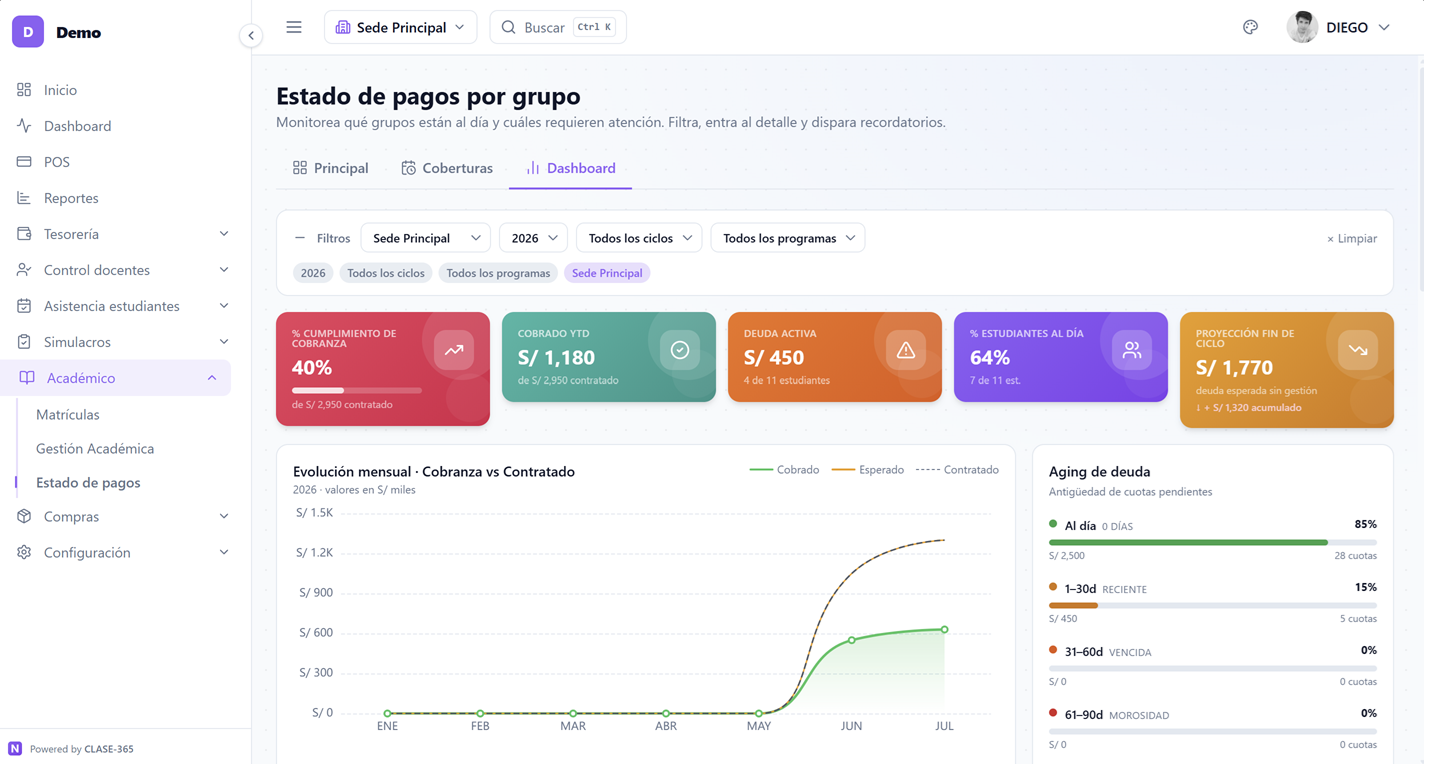Click the 2026 filter chip
This screenshot has height=764, width=1430.
click(x=313, y=273)
